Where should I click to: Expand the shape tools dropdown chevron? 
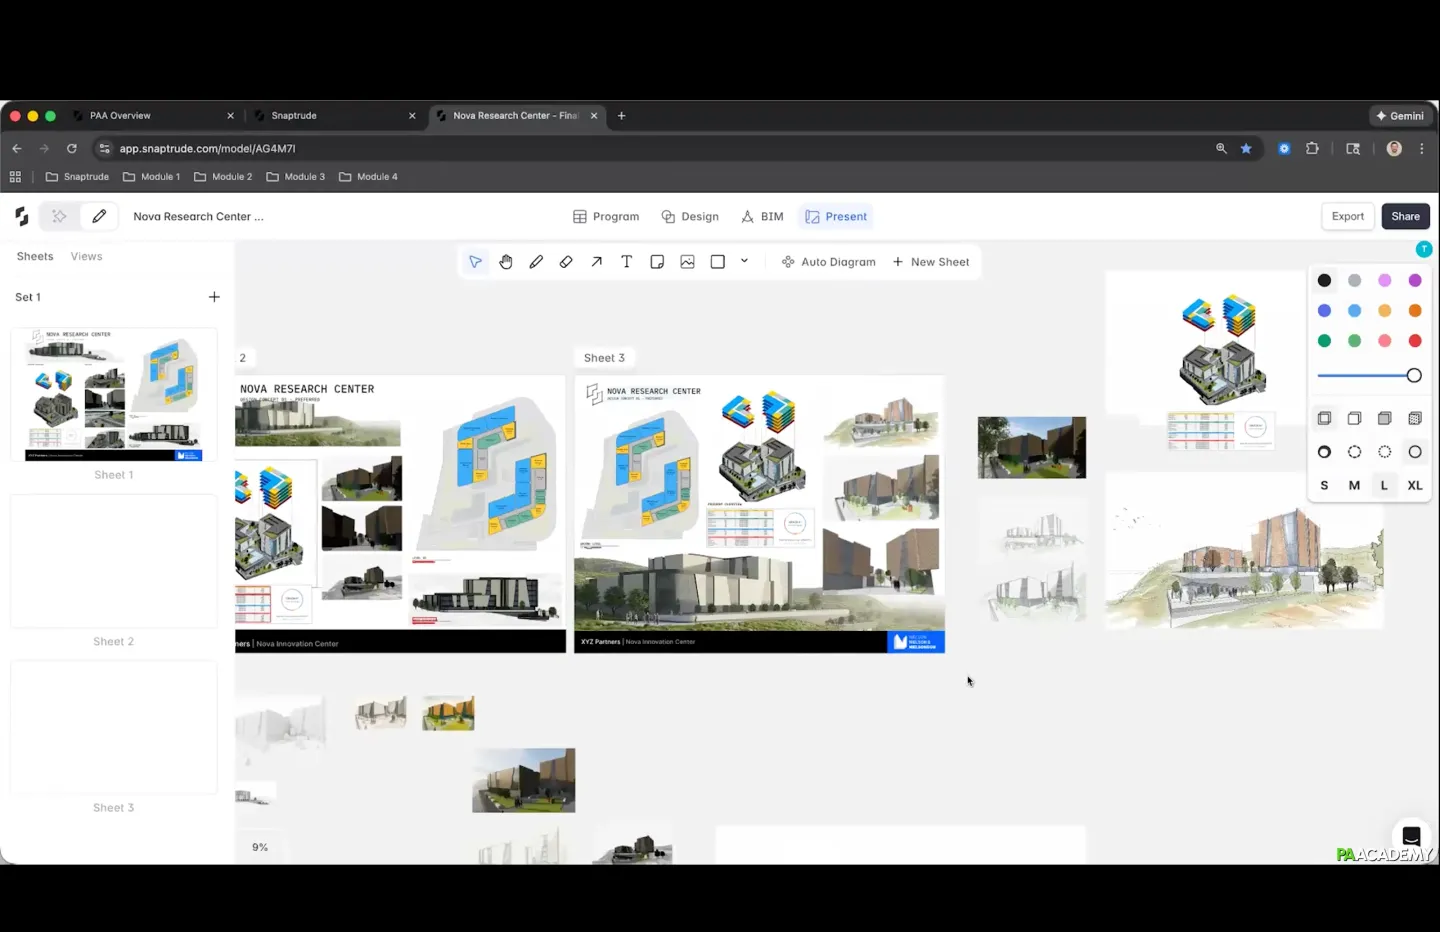[744, 261]
